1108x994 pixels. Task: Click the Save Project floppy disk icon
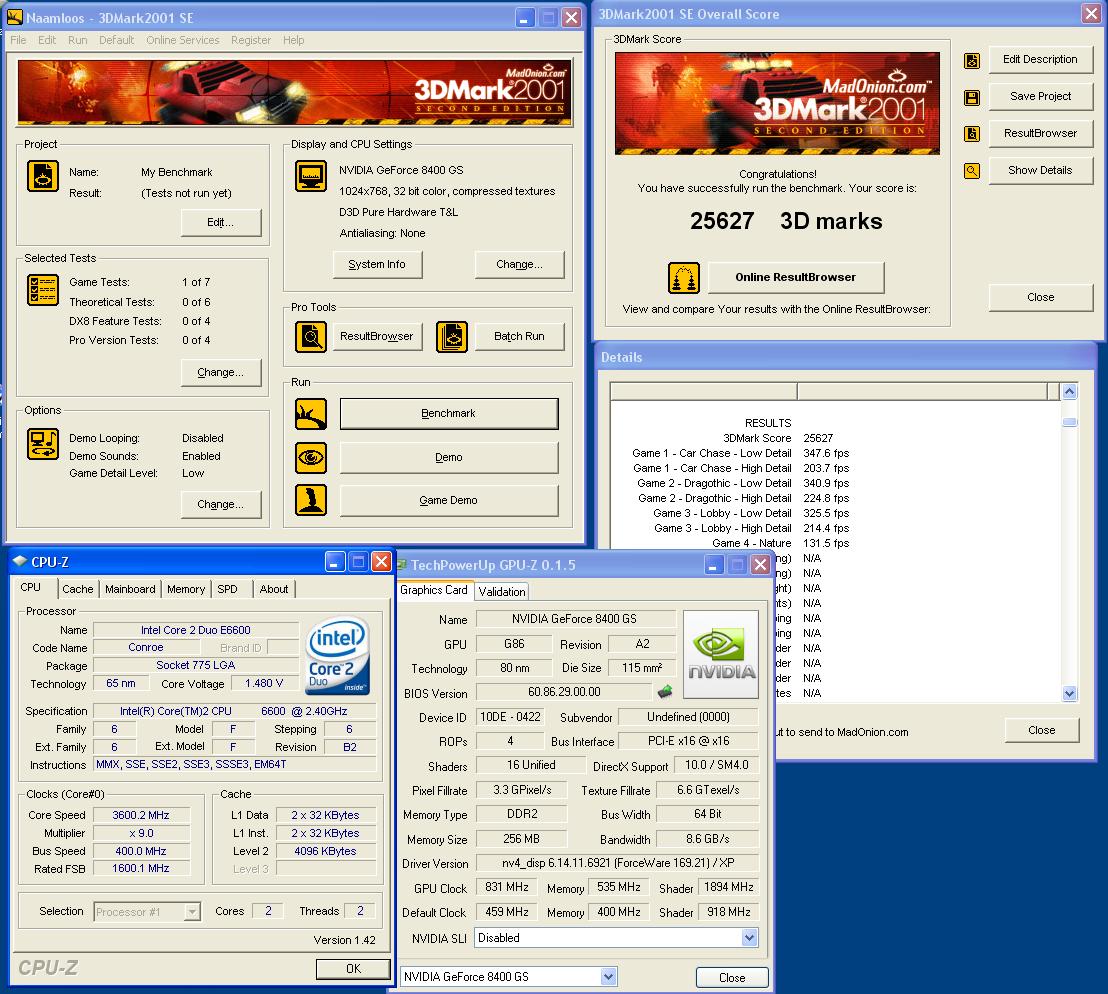click(972, 97)
